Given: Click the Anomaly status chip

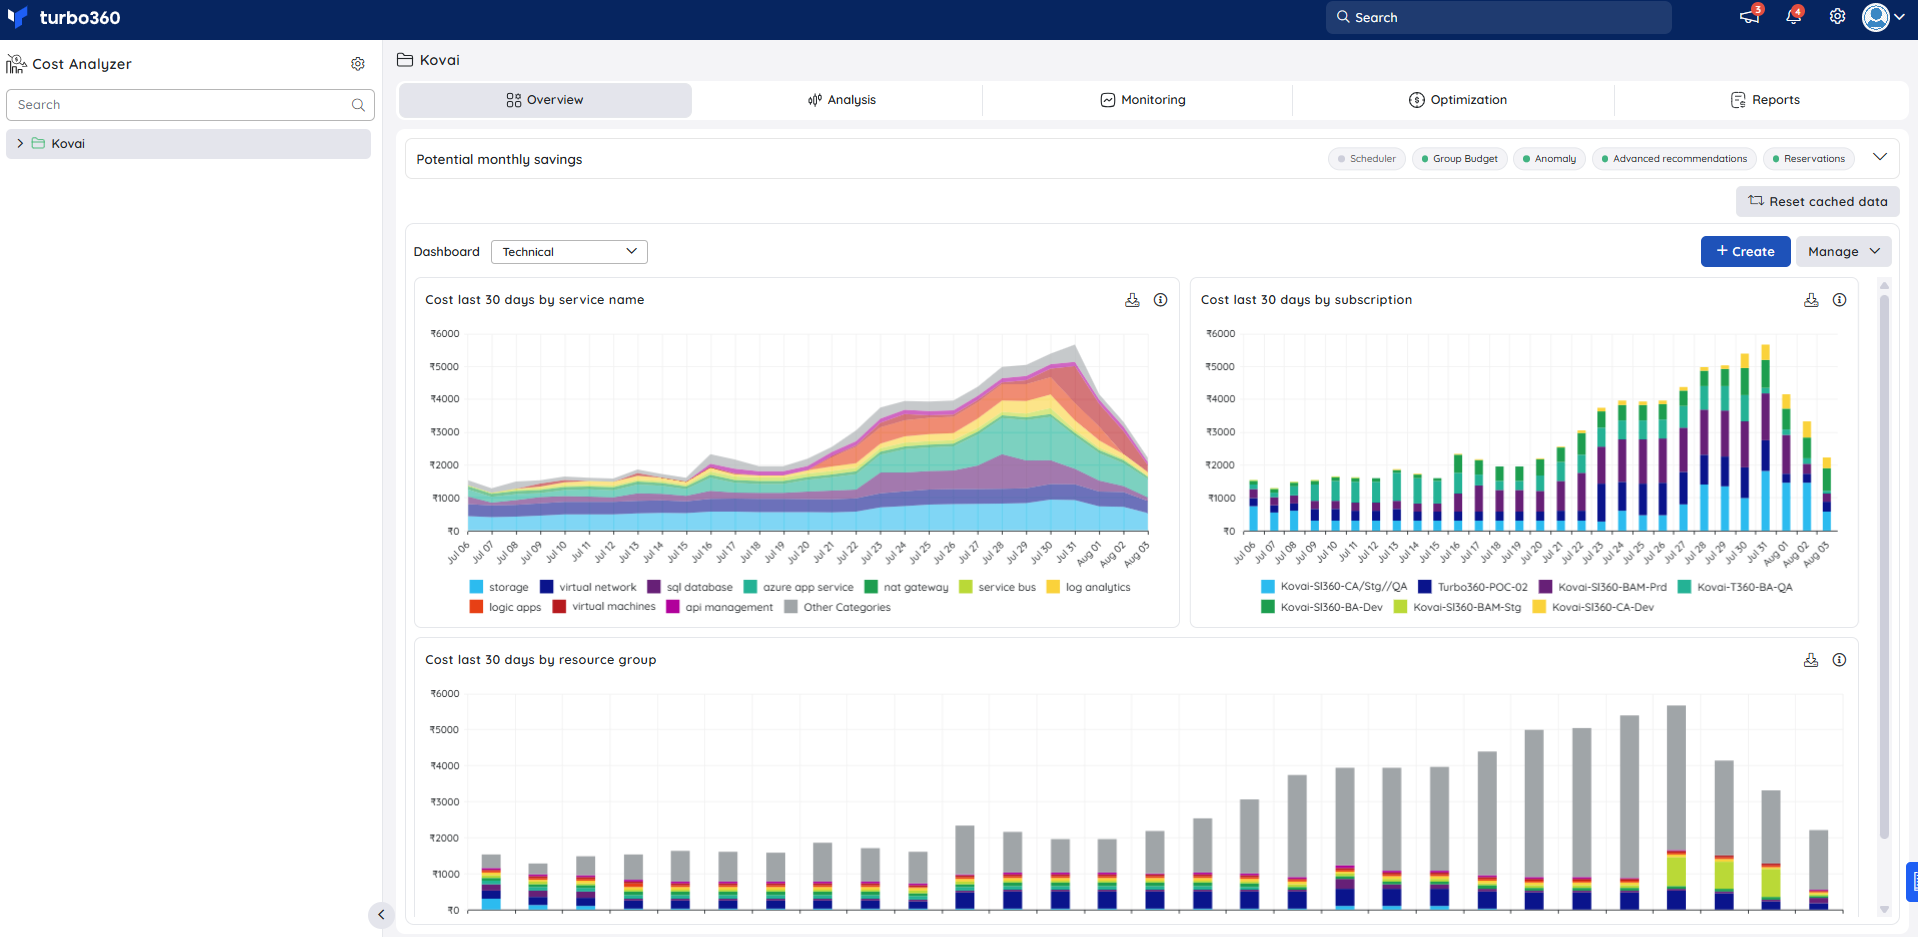Looking at the screenshot, I should coord(1549,159).
